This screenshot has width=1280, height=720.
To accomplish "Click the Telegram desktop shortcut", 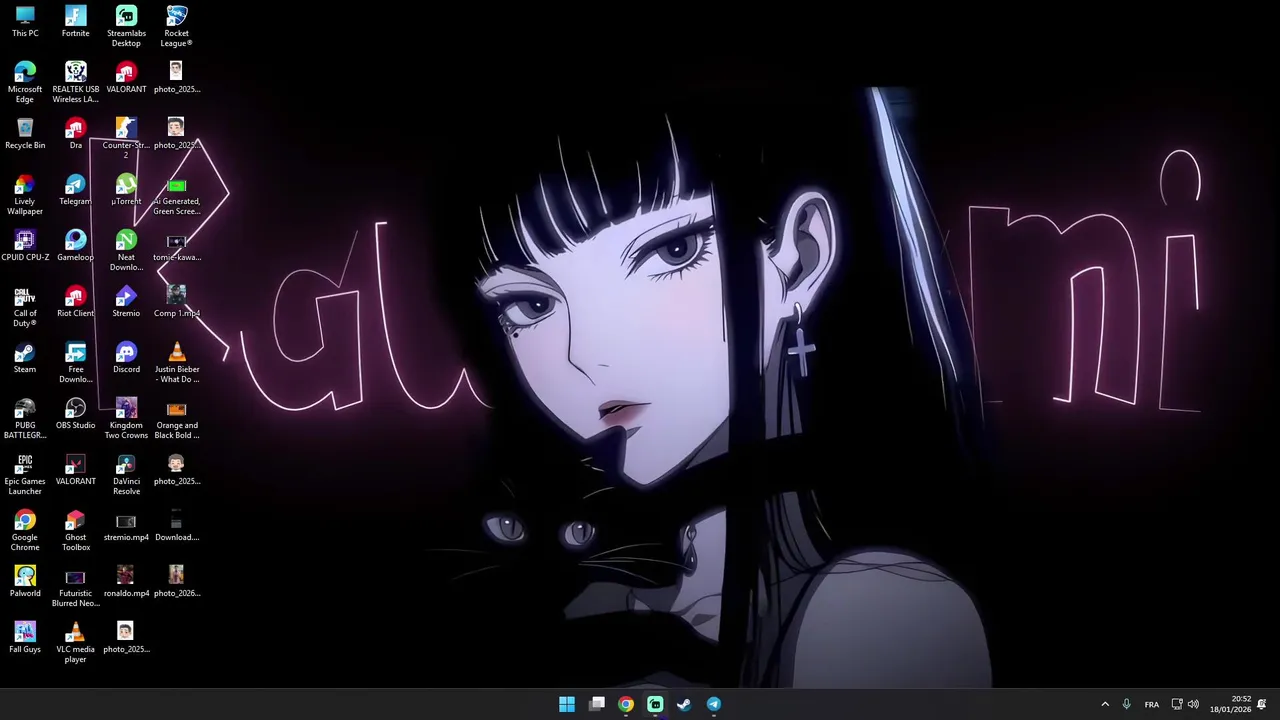I will click(75, 190).
